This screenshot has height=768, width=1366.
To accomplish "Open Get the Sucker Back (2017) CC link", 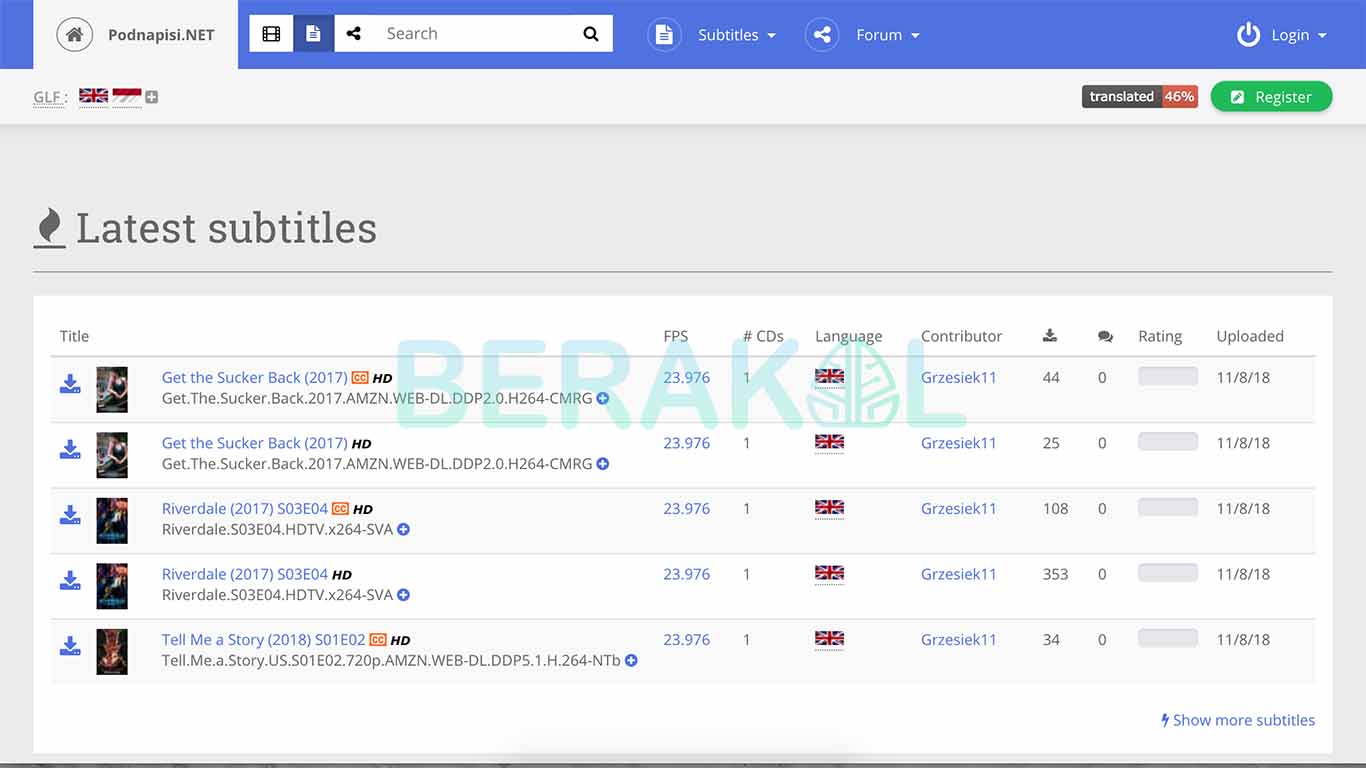I will [255, 378].
